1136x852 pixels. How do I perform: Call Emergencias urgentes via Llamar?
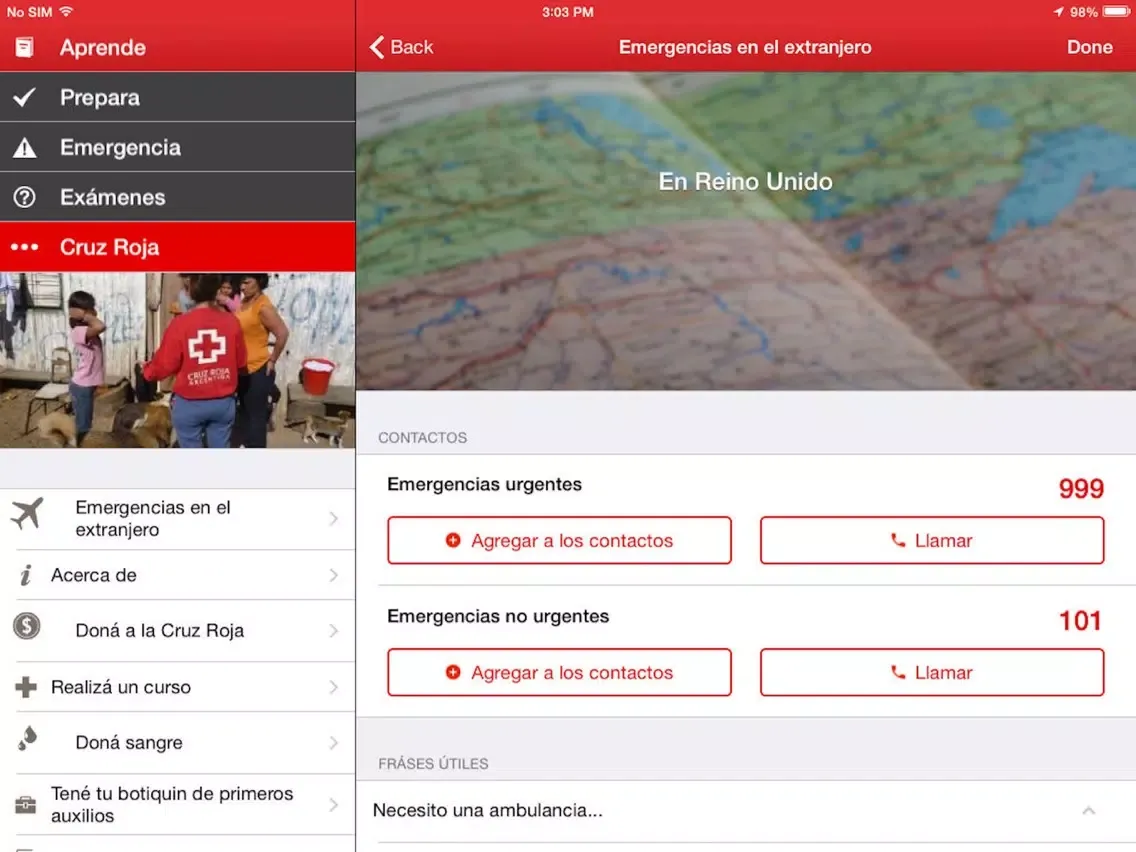tap(932, 540)
